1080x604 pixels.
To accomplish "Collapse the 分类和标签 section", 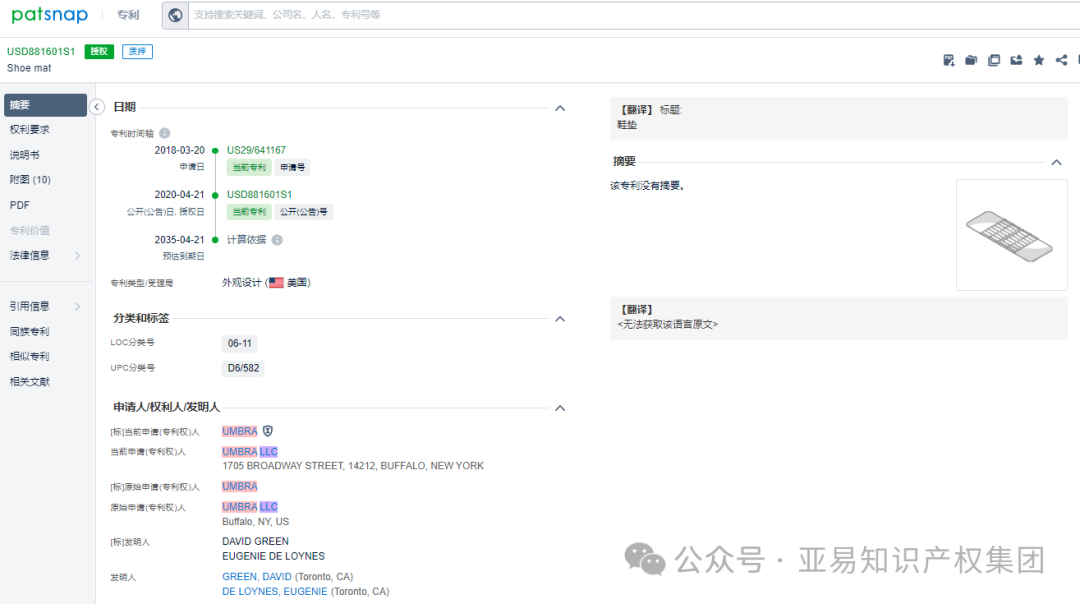I will coord(560,319).
